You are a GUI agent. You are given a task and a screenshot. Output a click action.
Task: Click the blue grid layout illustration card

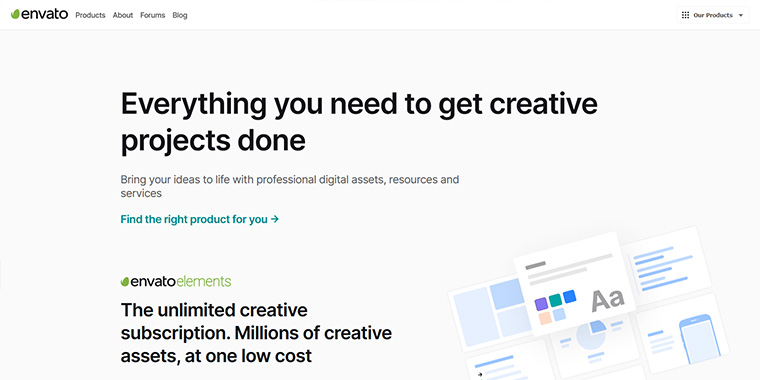pyautogui.click(x=490, y=312)
